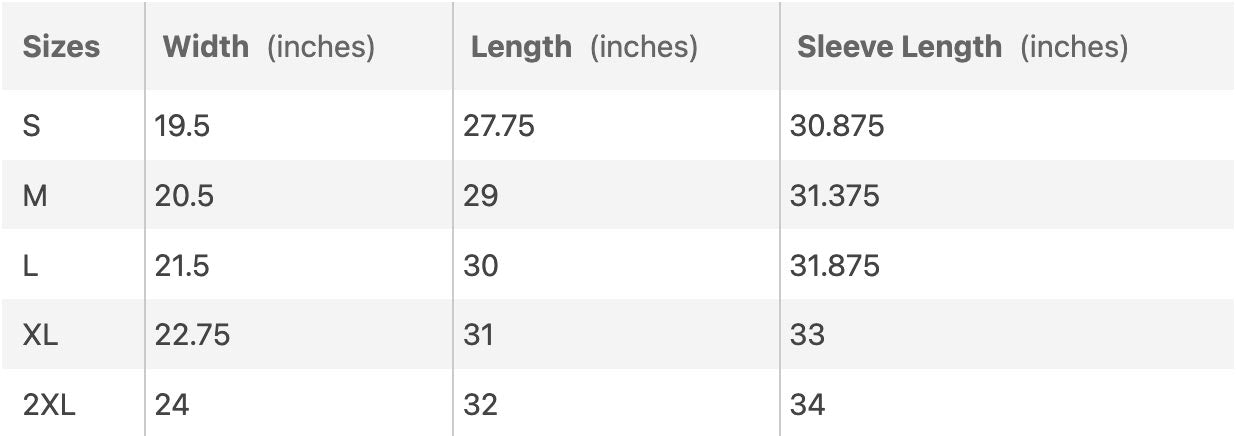
Task: Click the 2XL sleeve length 34
Action: (807, 404)
